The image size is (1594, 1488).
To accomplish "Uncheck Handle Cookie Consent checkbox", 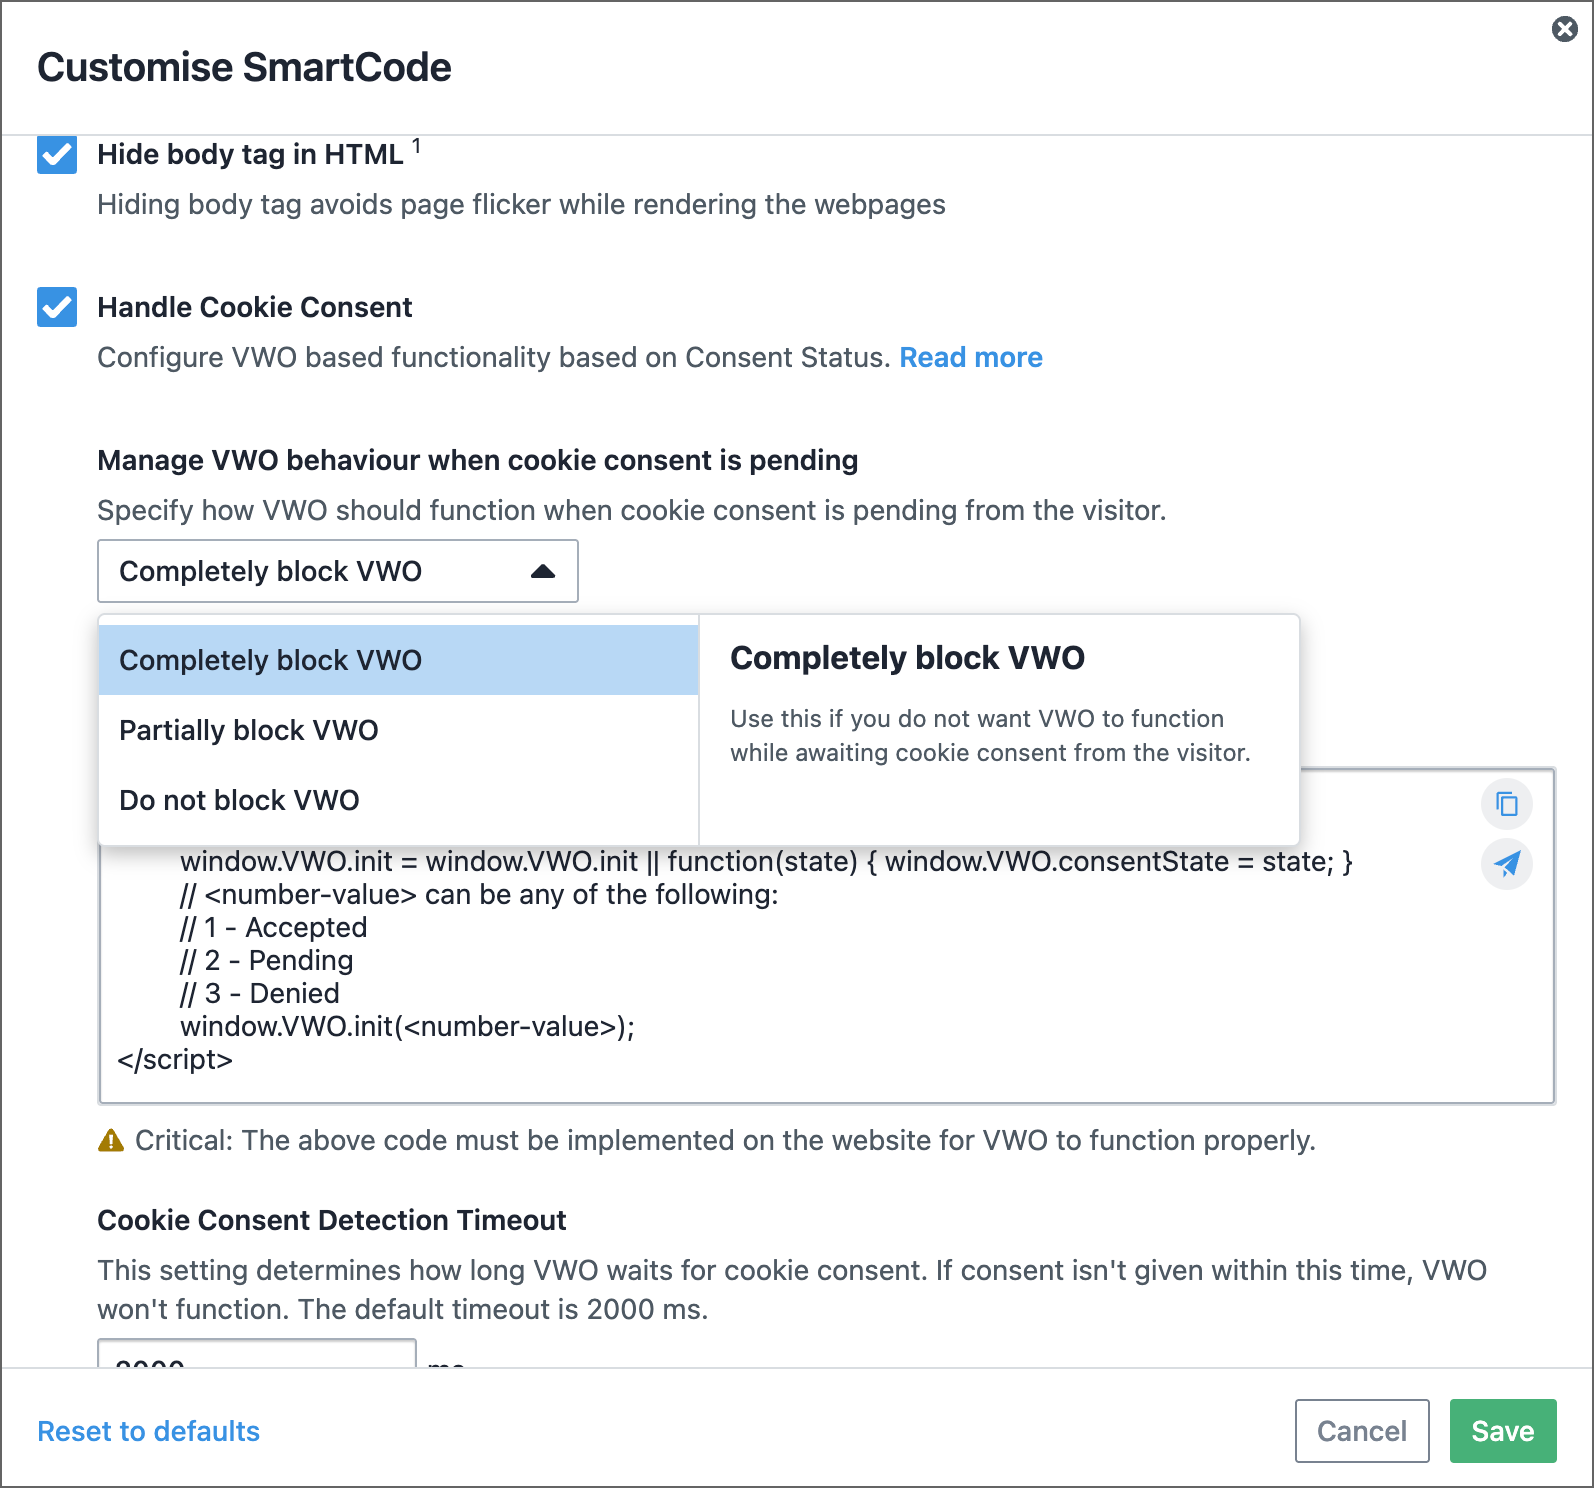I will click(x=57, y=307).
